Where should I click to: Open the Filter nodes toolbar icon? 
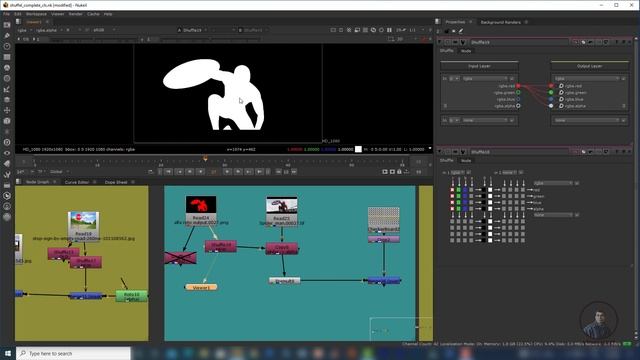pos(7,78)
